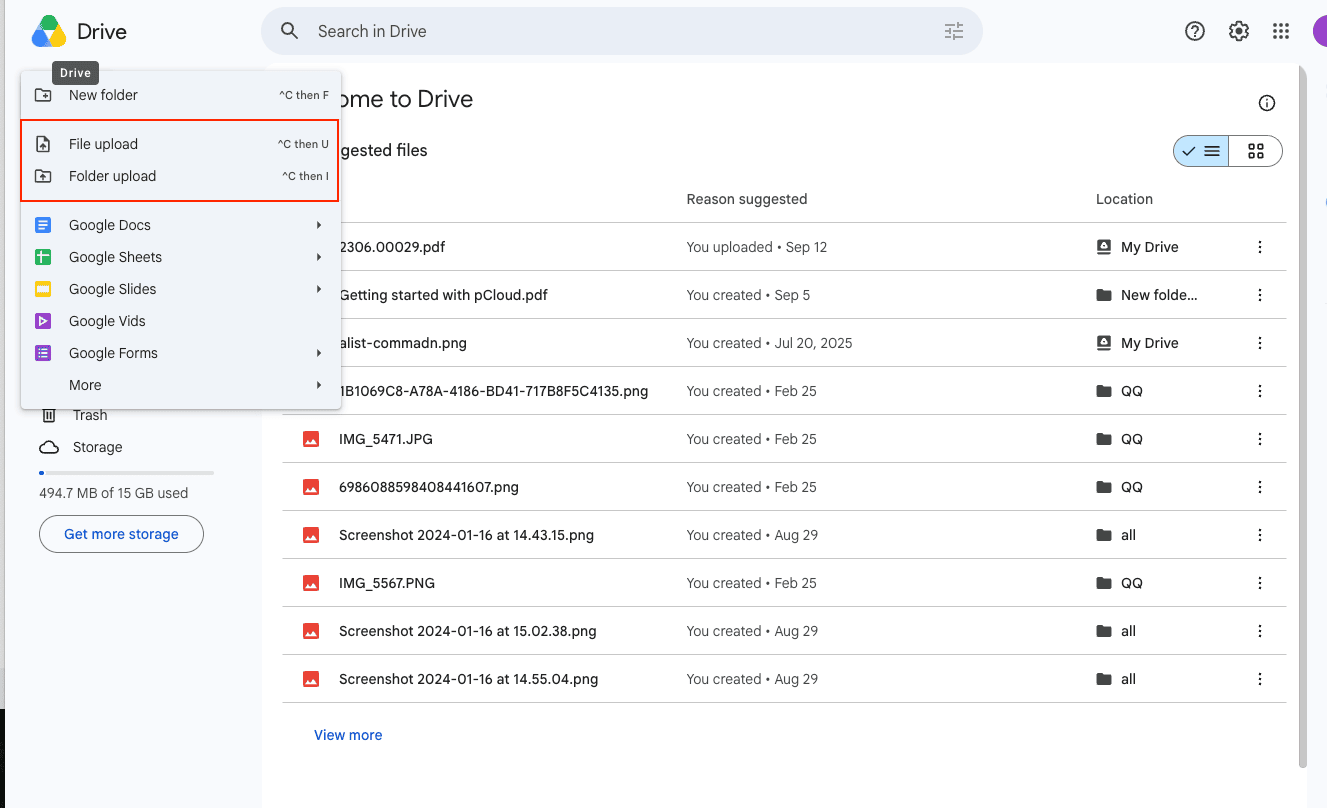Open advanced search filter options icon

pos(954,31)
